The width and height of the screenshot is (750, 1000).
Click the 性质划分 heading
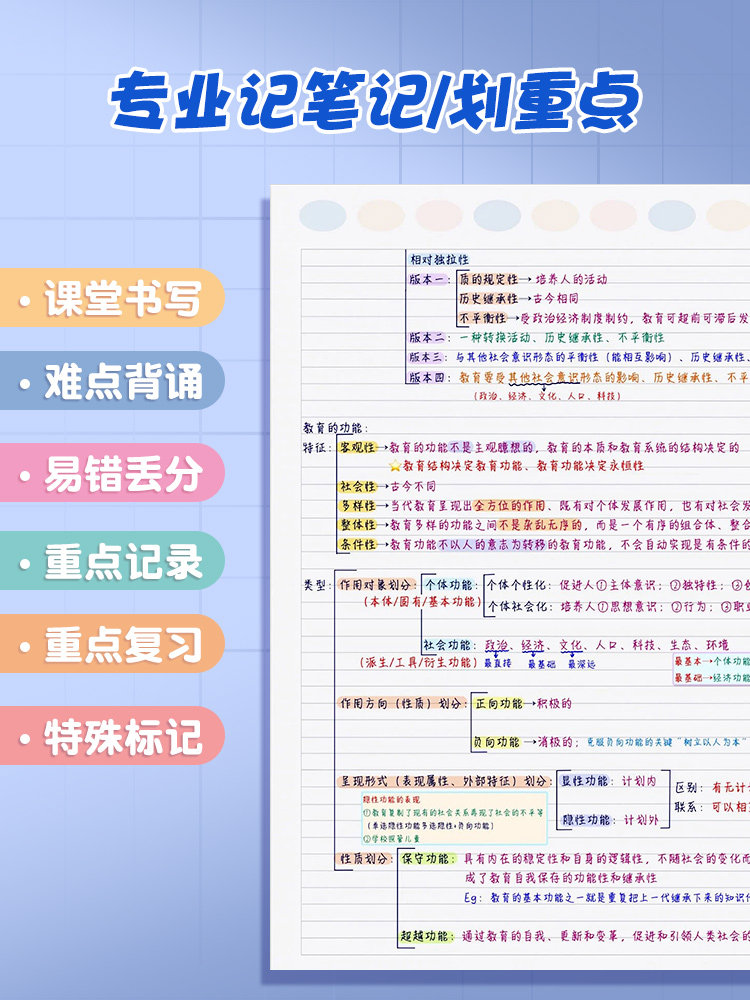[365, 859]
